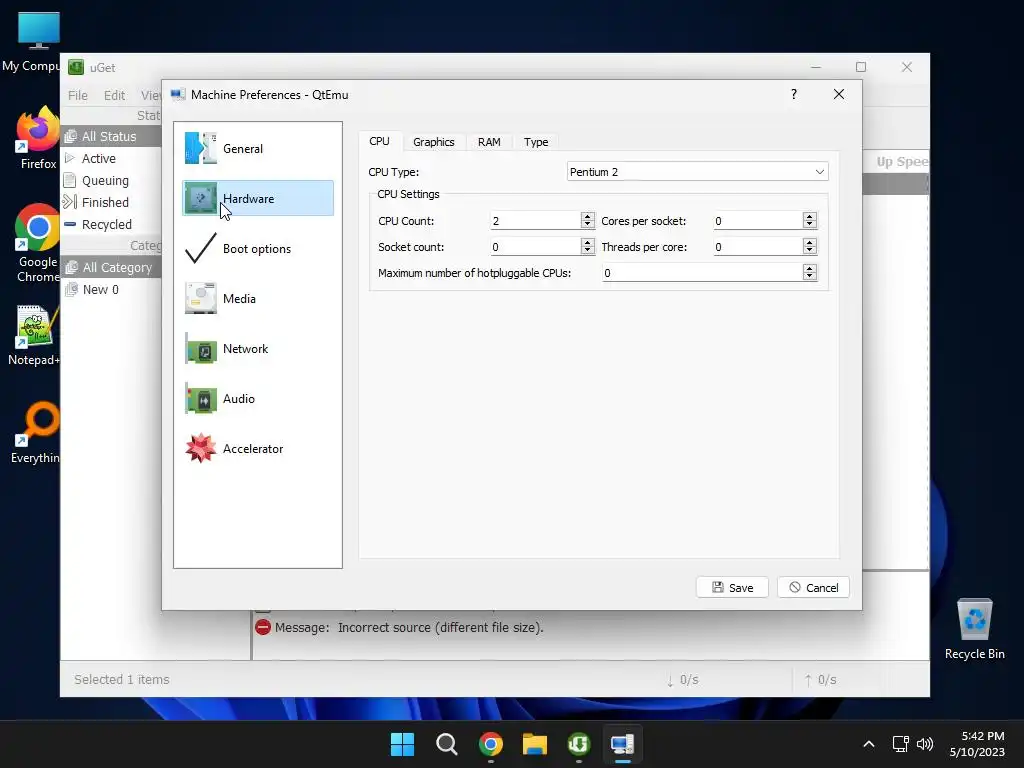1024x768 pixels.
Task: Open the Boot options section
Action: (x=257, y=248)
